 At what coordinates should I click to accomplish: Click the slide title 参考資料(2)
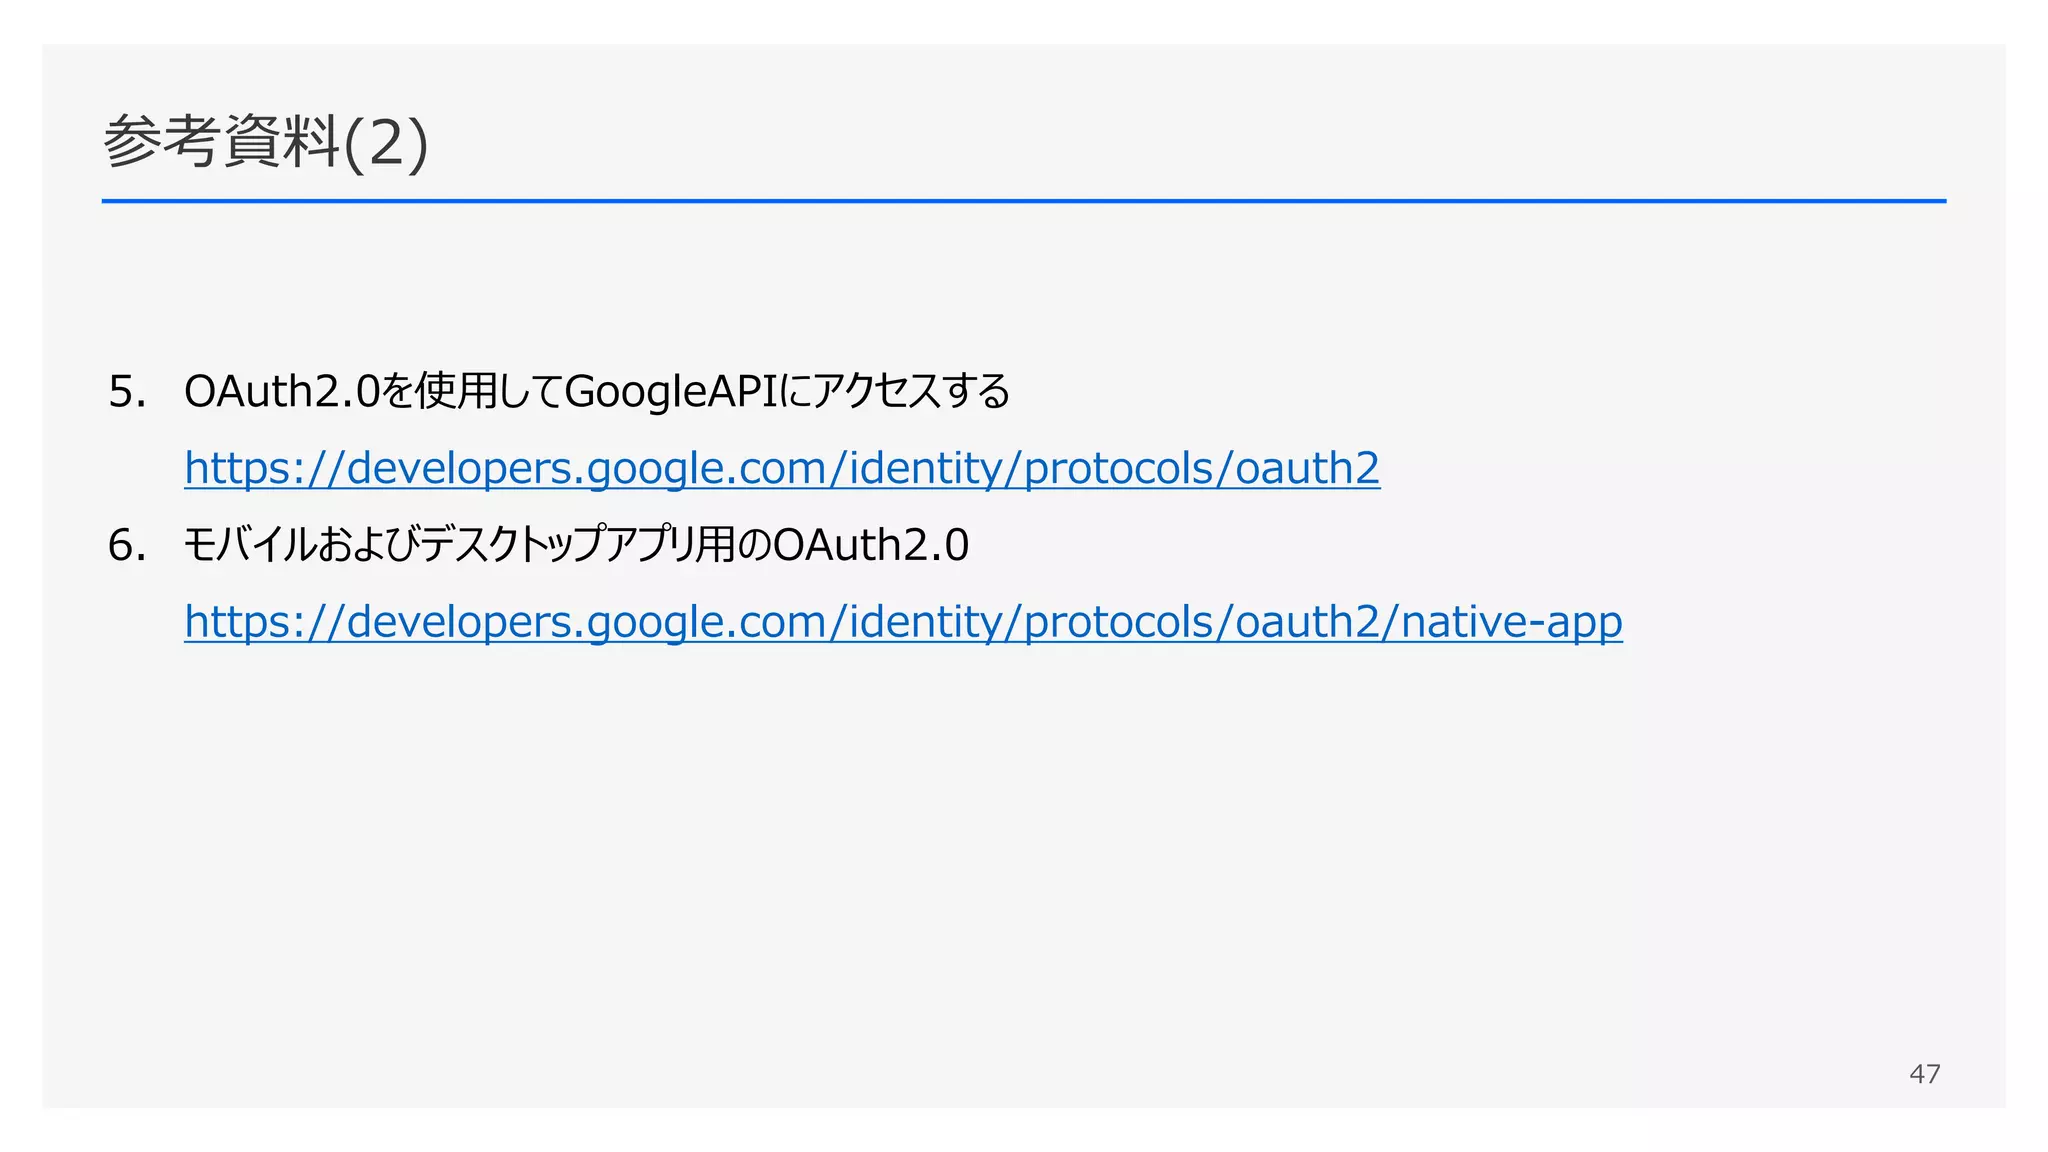pyautogui.click(x=266, y=142)
